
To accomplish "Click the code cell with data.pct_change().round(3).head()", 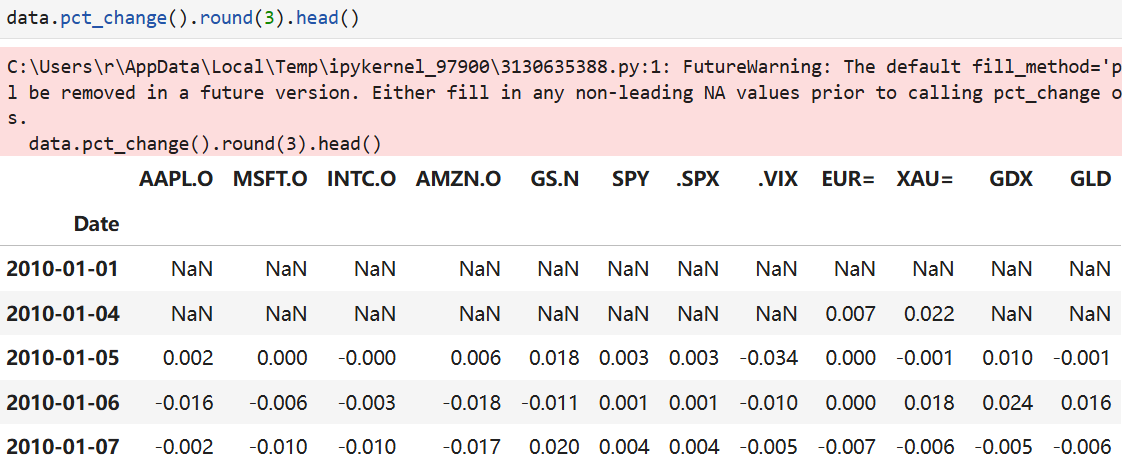I will (x=561, y=19).
